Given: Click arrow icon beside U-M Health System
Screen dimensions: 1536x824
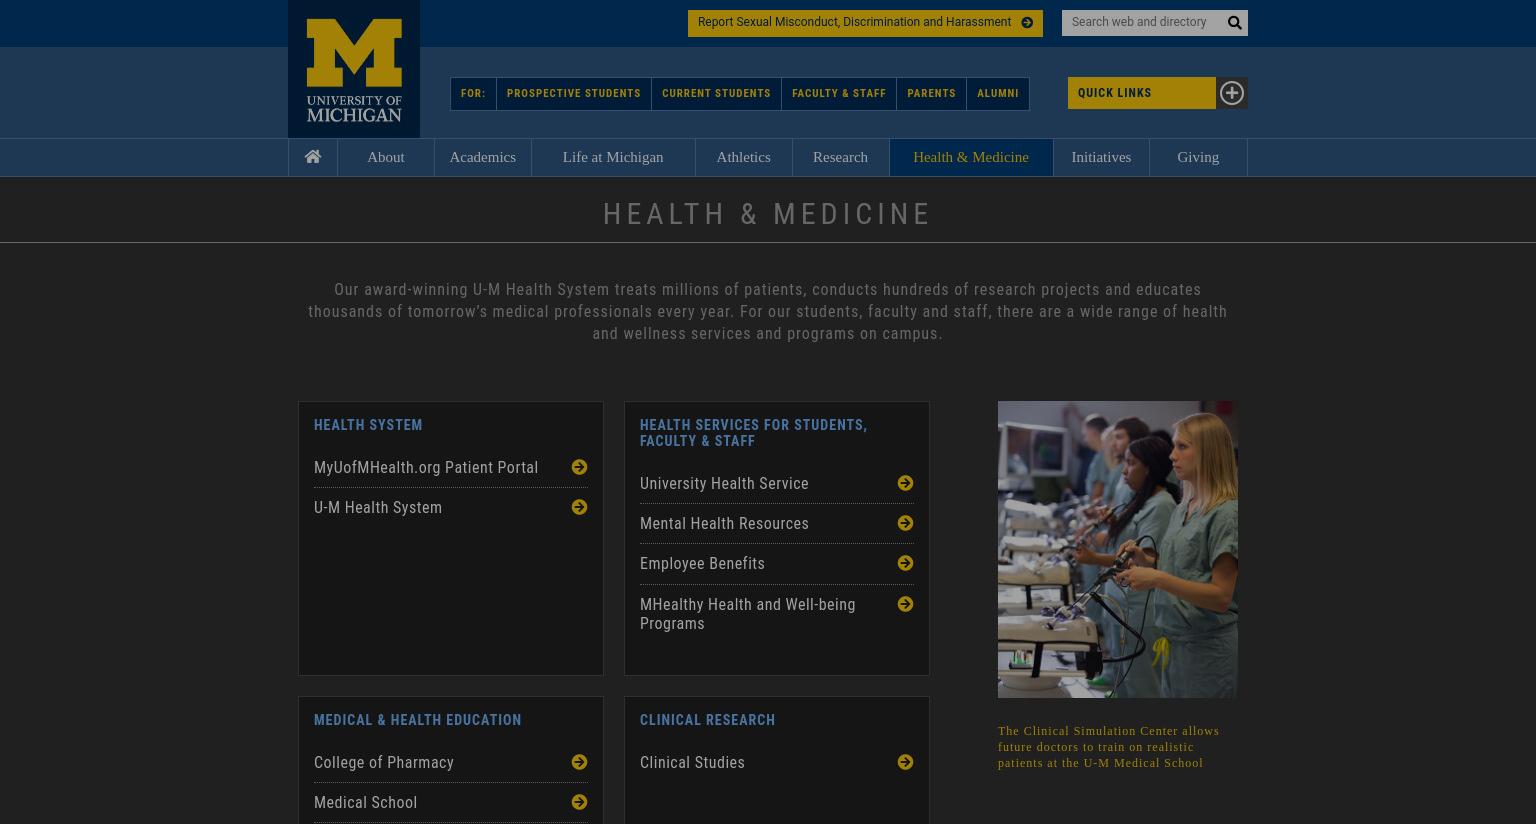Looking at the screenshot, I should tap(579, 507).
